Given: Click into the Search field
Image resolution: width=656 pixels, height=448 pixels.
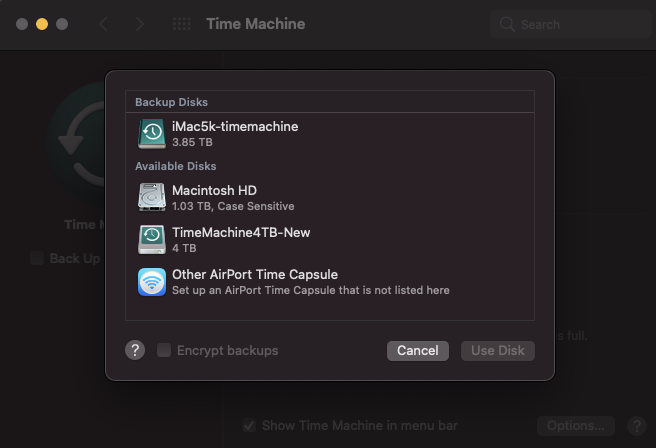Looking at the screenshot, I should (x=571, y=24).
